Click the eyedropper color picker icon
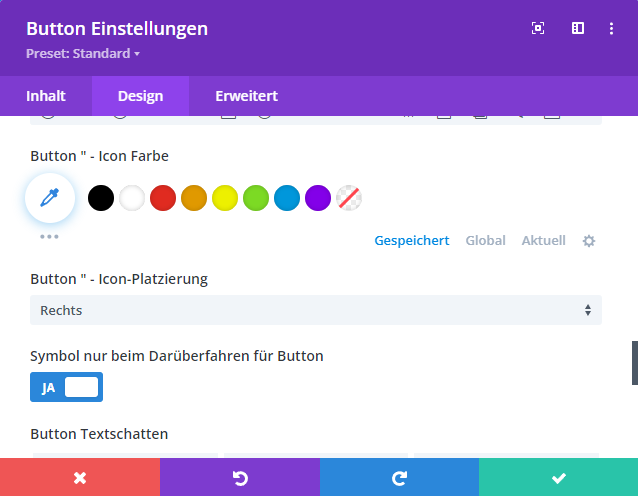Viewport: 638px width, 496px height. click(50, 198)
